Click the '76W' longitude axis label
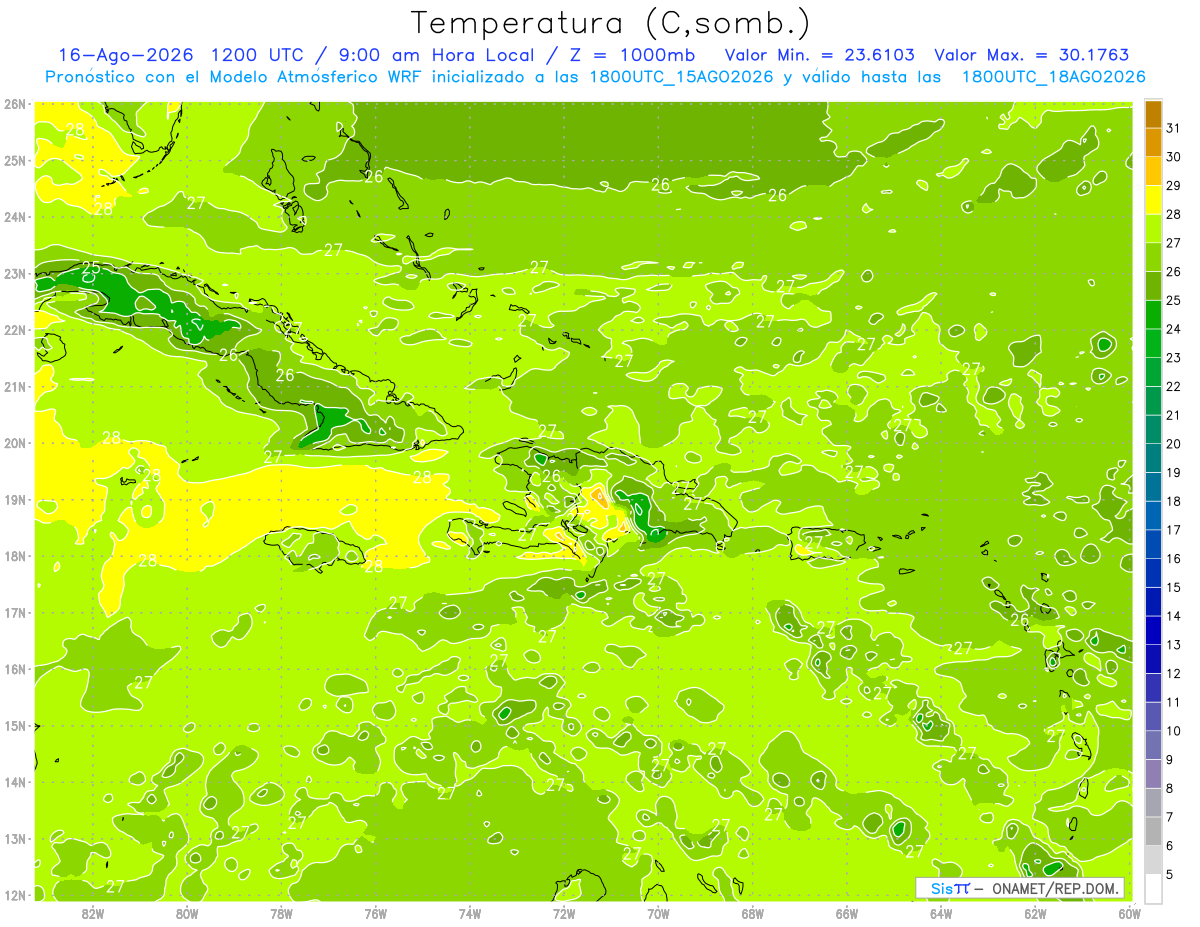Viewport: 1200px width, 927px height. point(376,913)
